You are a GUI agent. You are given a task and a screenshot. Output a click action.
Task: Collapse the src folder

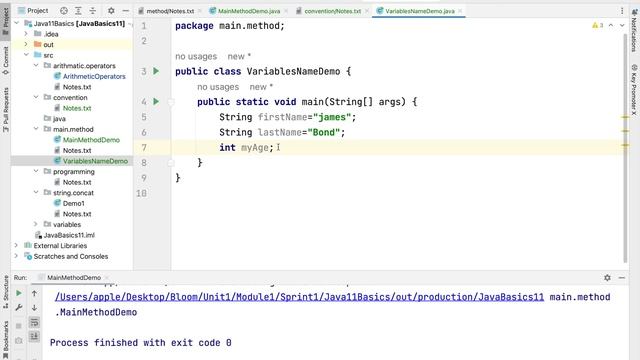click(26, 55)
